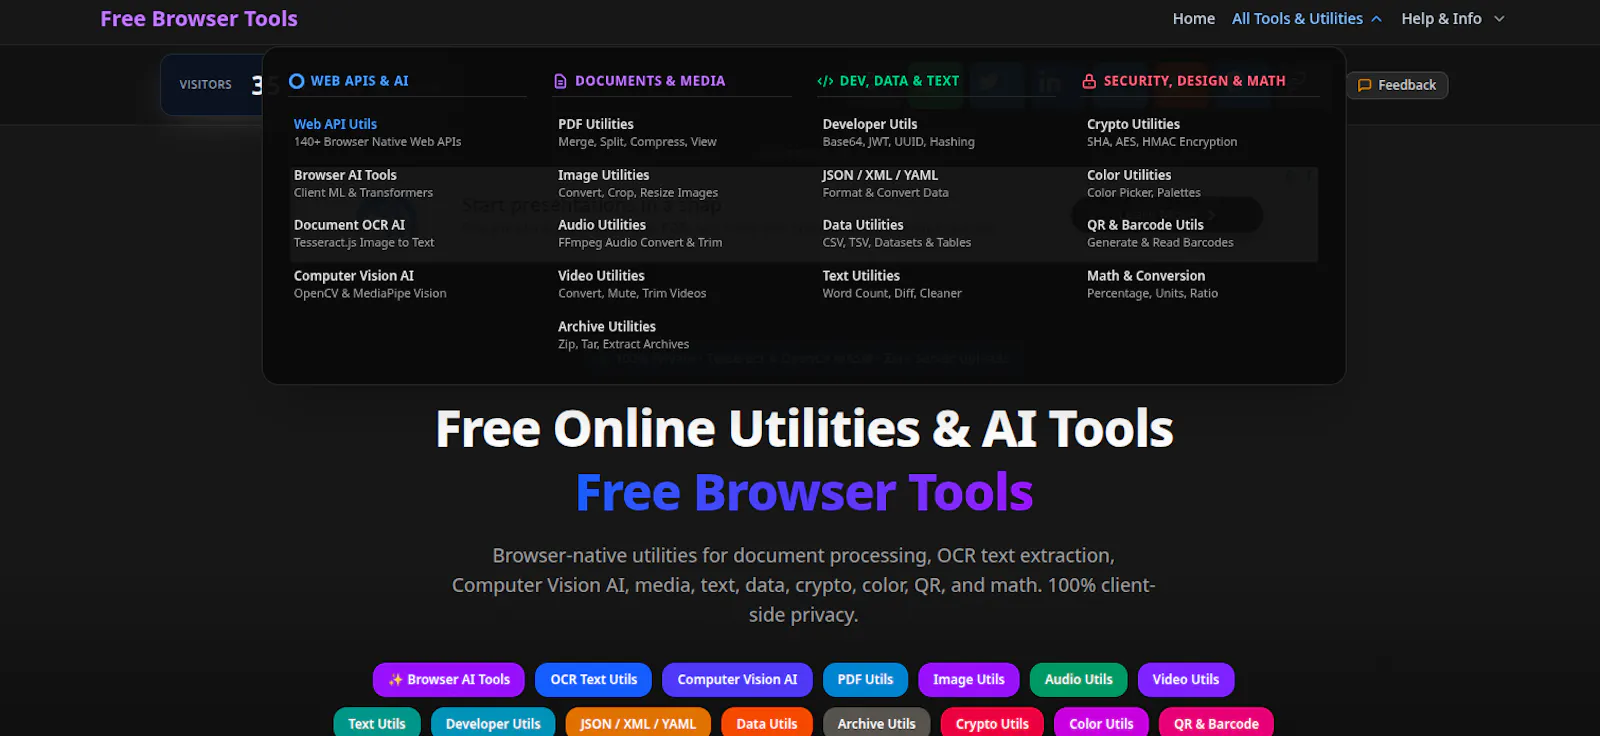Select Image Utilities menu entry
This screenshot has width=1600, height=736.
pyautogui.click(x=638, y=183)
